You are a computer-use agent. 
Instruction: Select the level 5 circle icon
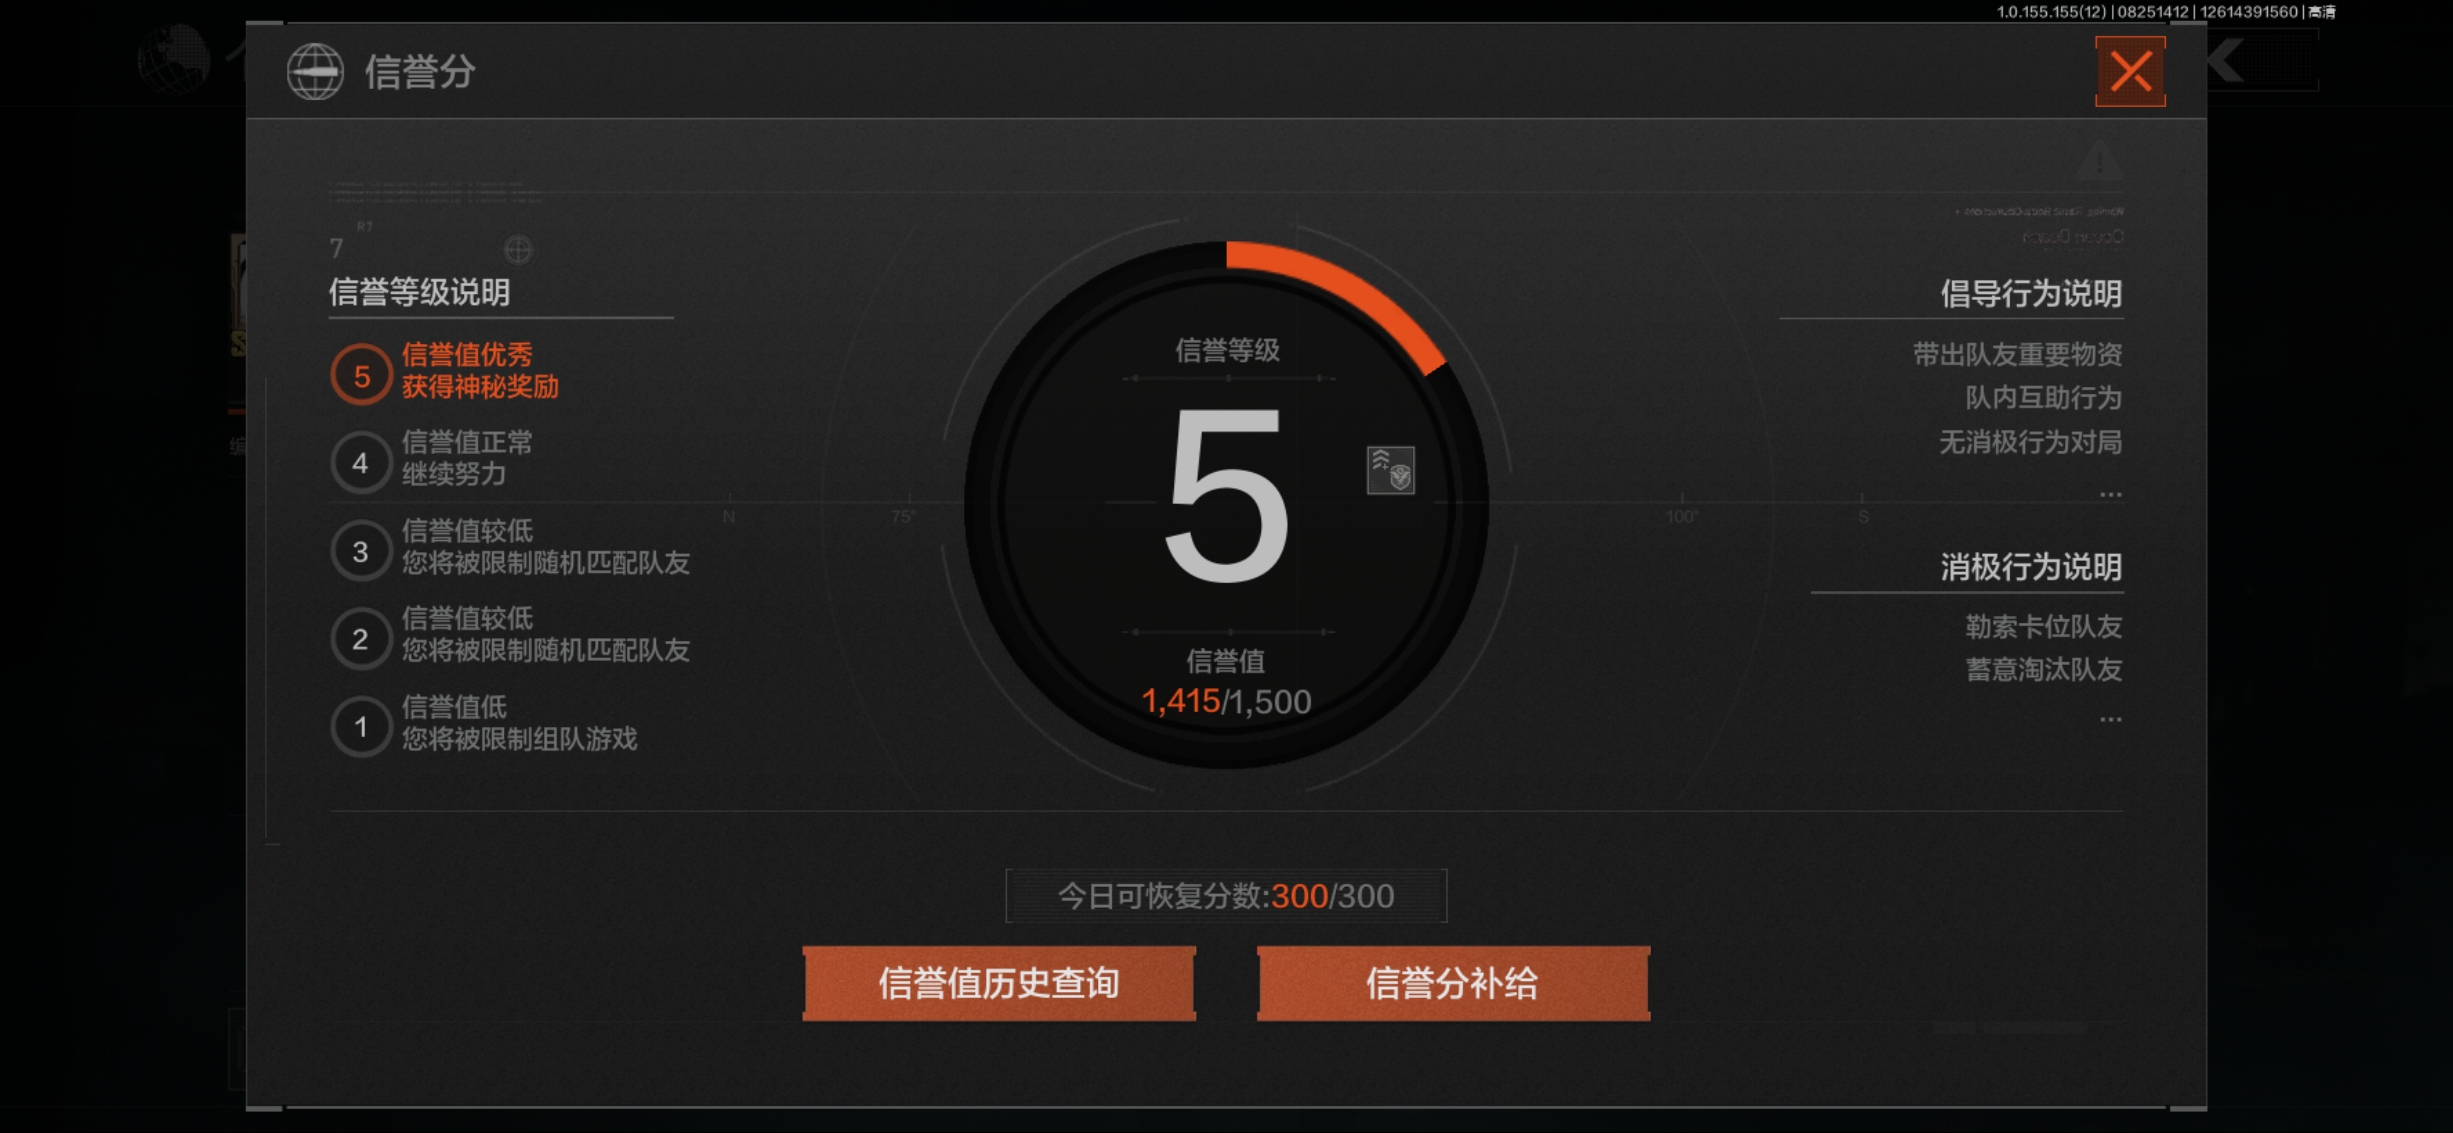click(361, 375)
